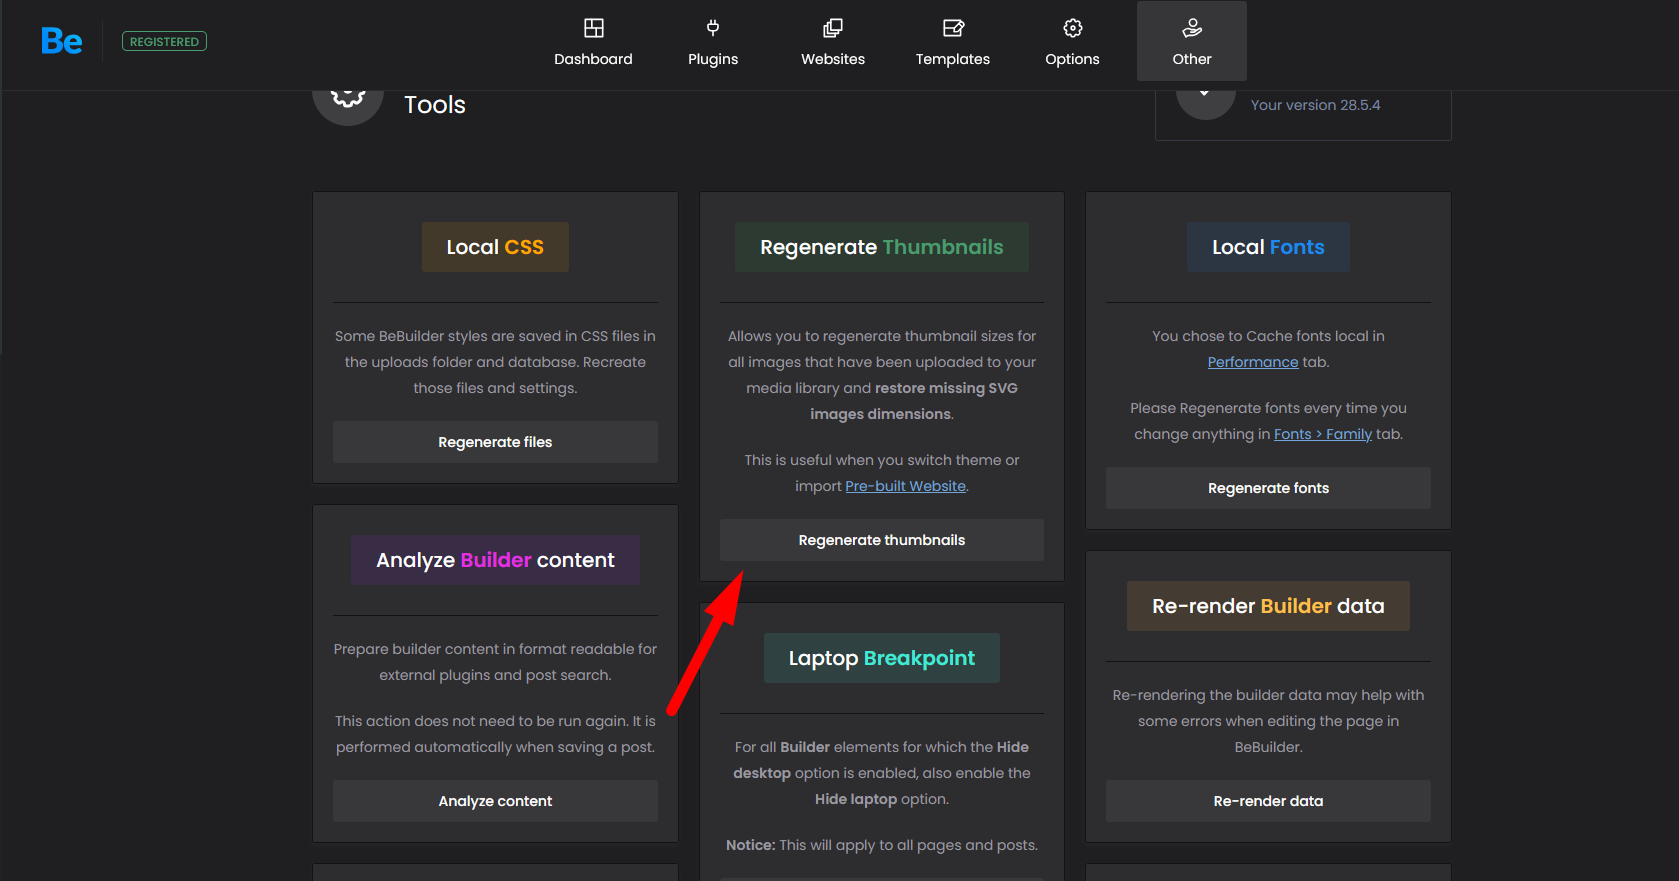Viewport: 1679px width, 881px height.
Task: Follow the Pre-built Website link
Action: point(906,486)
